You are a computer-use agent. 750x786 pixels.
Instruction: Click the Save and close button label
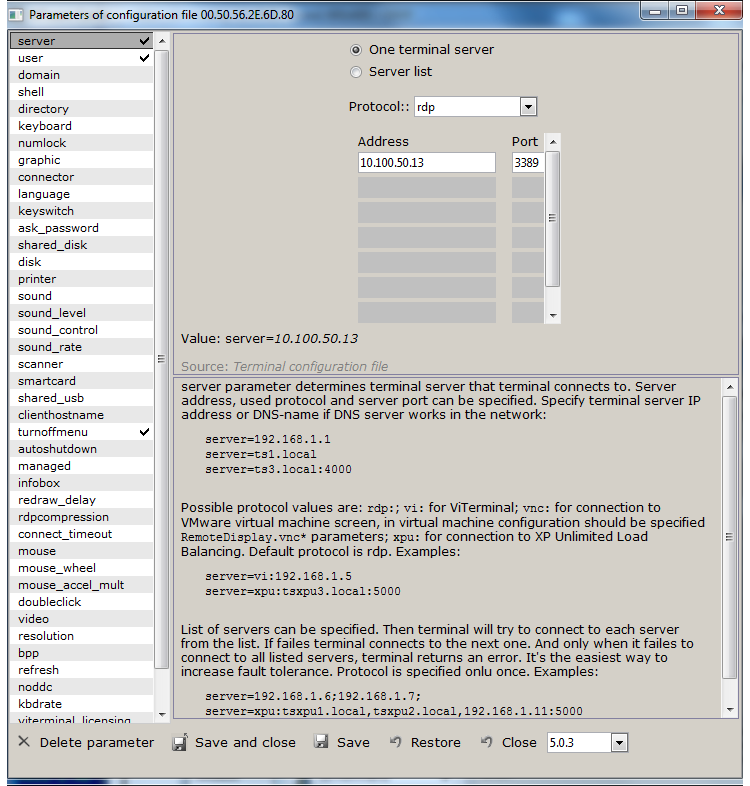click(245, 742)
